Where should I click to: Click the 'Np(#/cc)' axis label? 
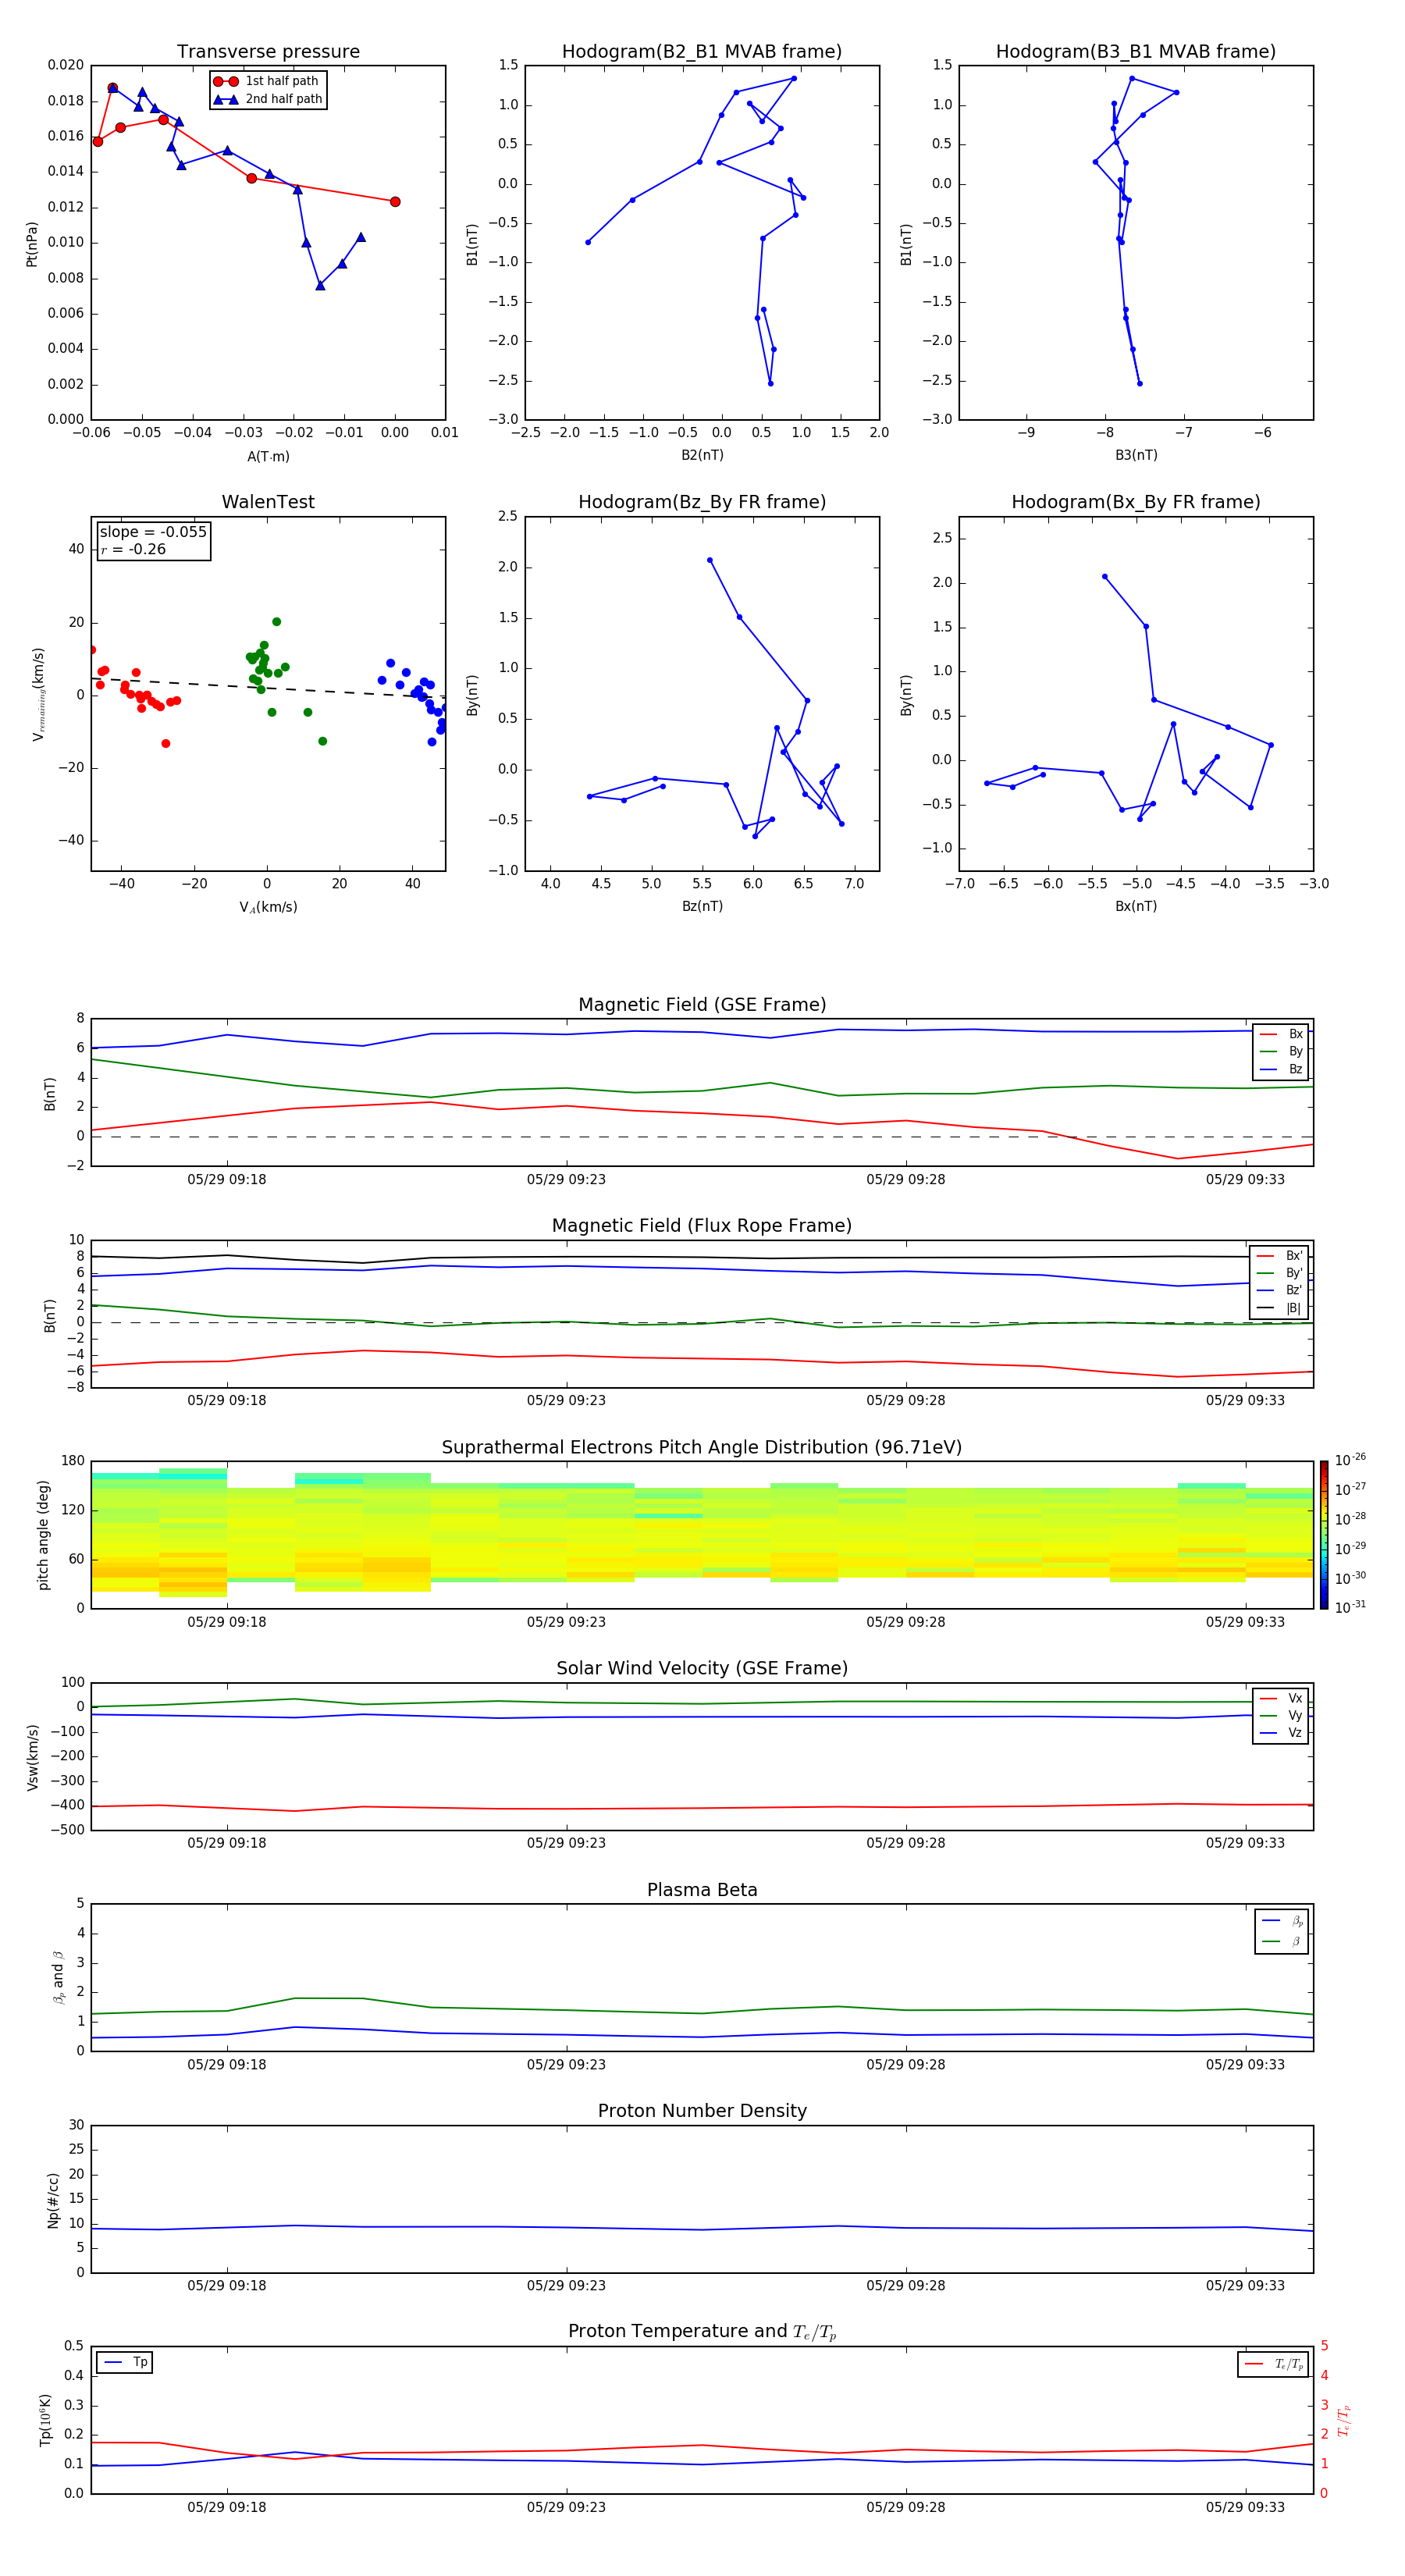click(53, 2200)
